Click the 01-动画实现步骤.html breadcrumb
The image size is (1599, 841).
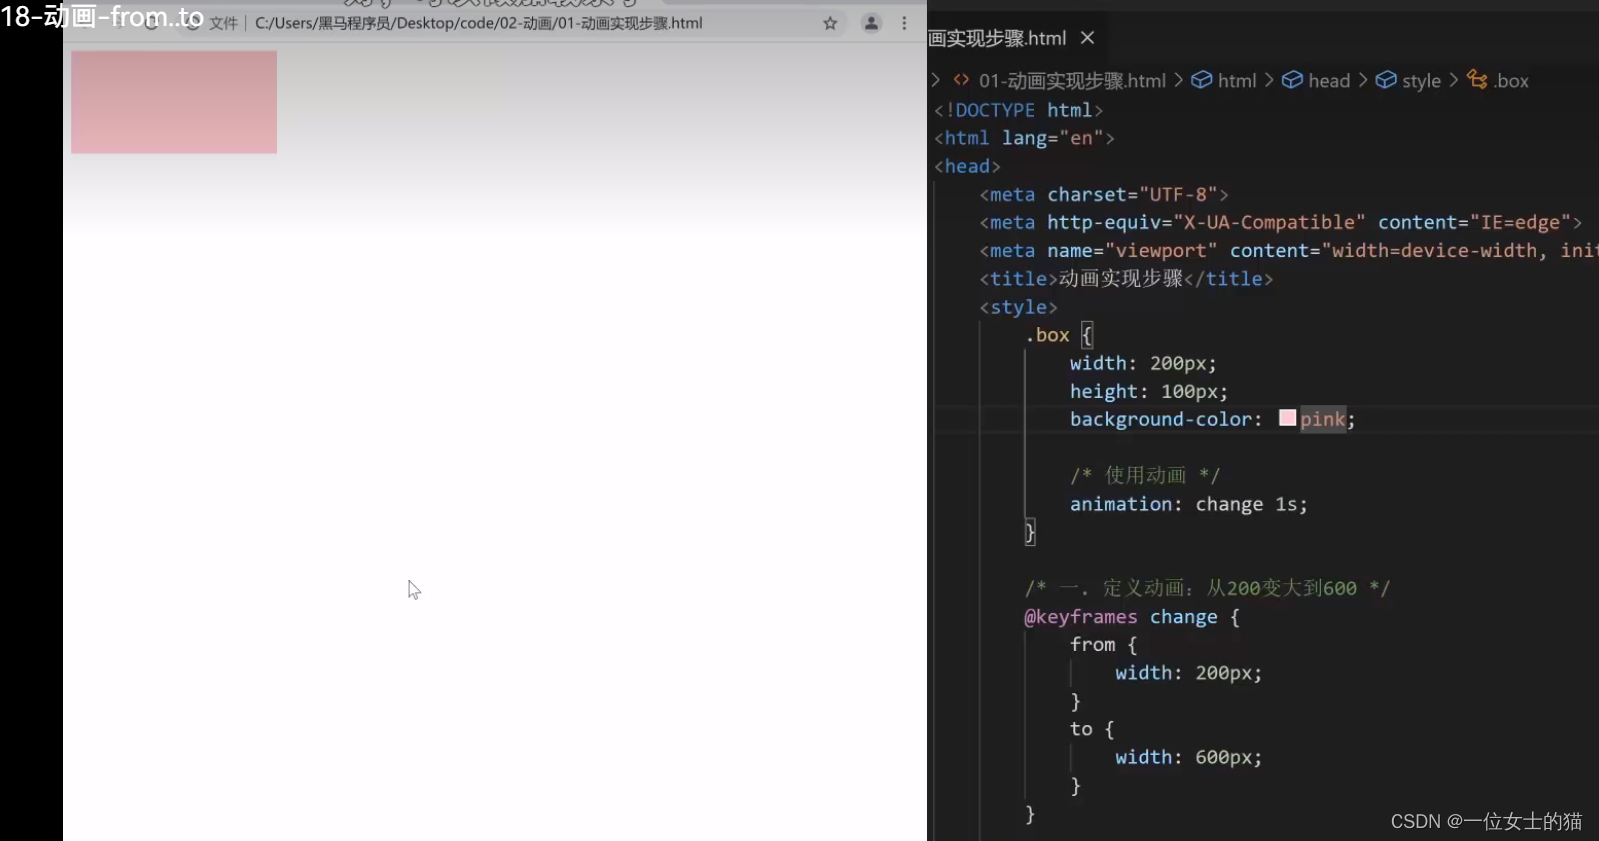pos(1072,81)
